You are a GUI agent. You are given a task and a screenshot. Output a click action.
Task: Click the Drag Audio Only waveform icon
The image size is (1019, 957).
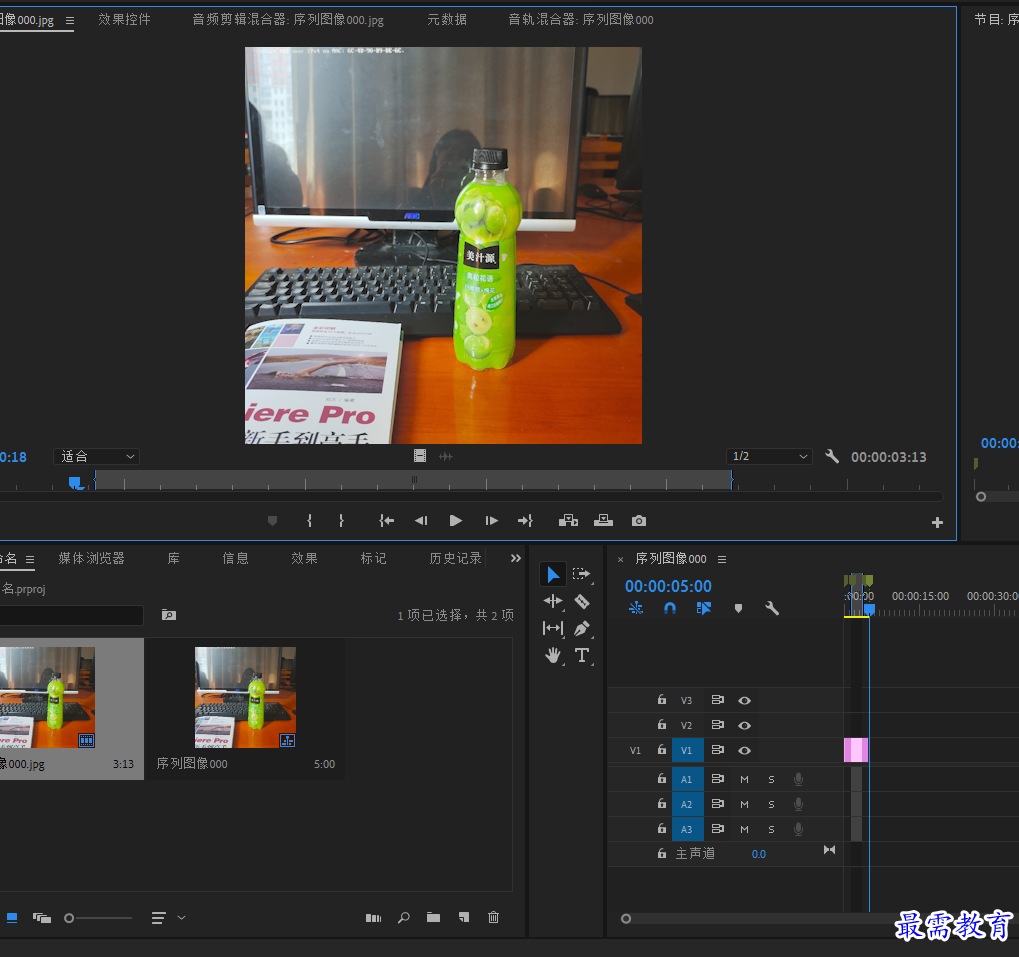pyautogui.click(x=446, y=457)
